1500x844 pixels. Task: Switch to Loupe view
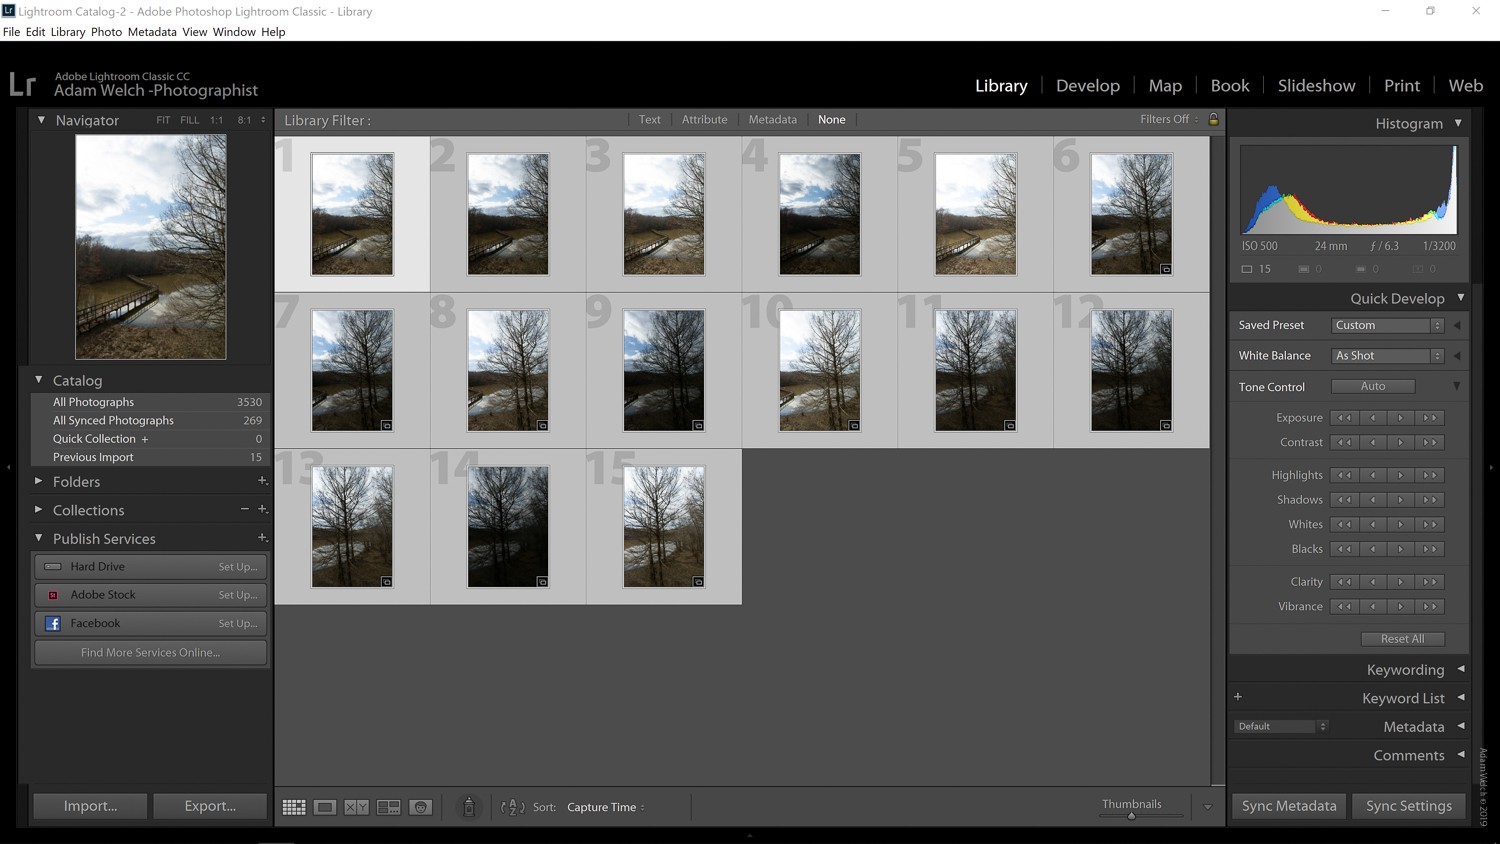(325, 807)
